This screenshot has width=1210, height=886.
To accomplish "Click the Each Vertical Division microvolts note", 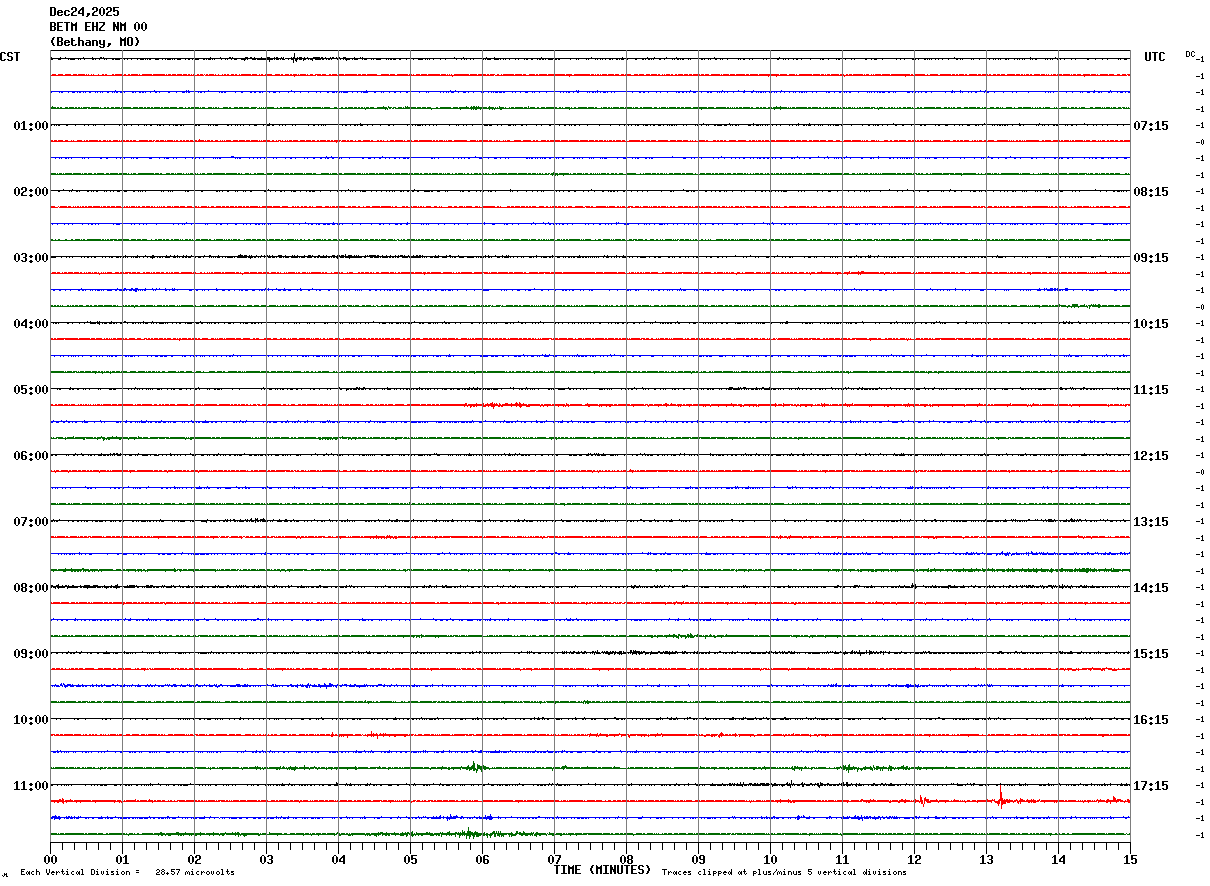I will [x=127, y=873].
